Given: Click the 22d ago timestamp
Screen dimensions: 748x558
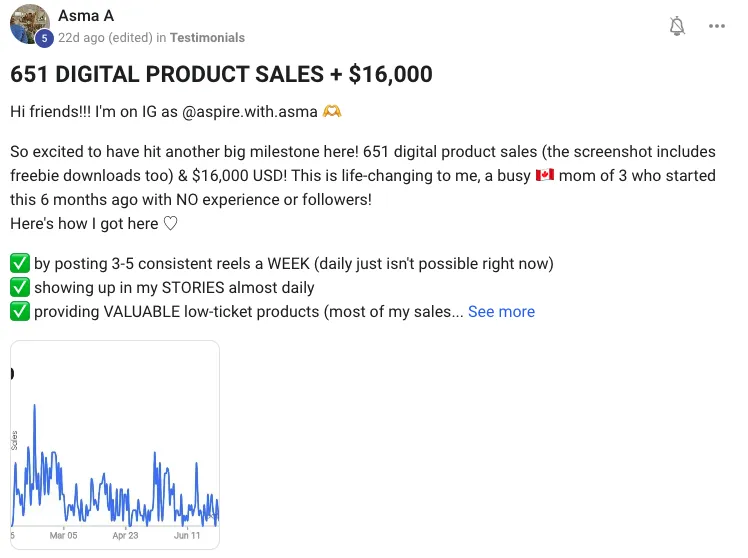Looking at the screenshot, I should tap(82, 38).
